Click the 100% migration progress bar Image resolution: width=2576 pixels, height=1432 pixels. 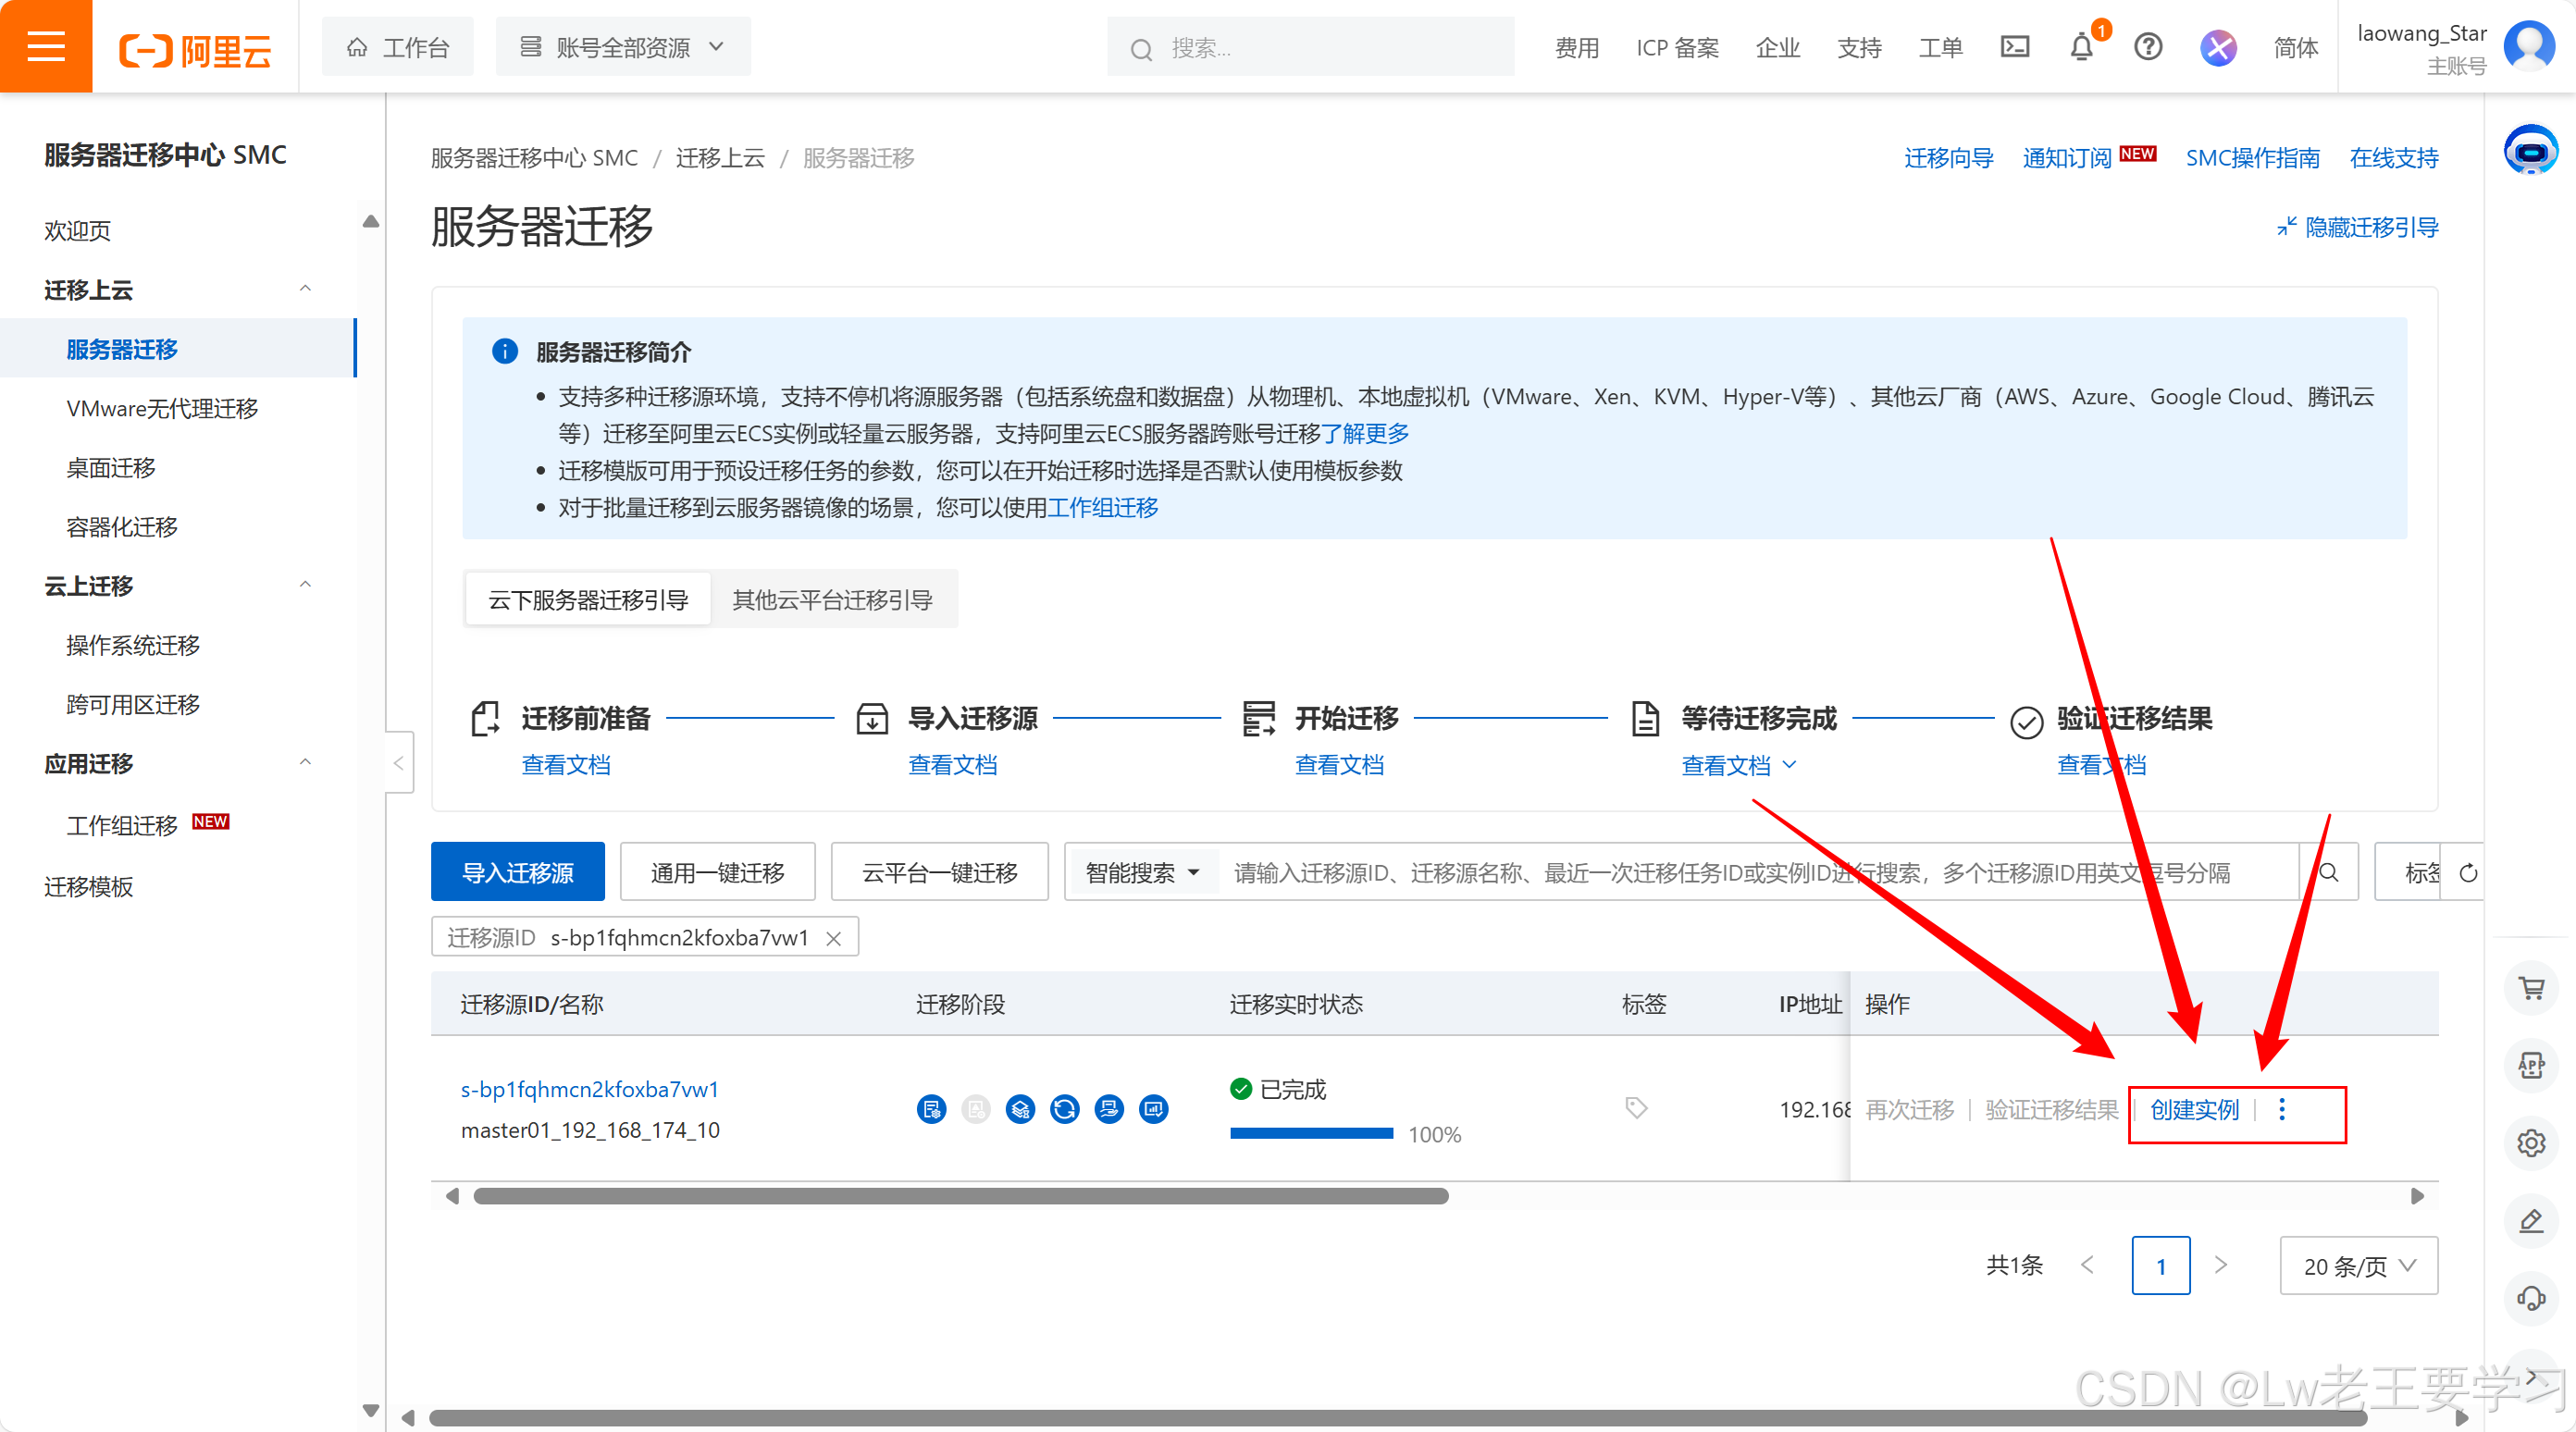point(1311,1133)
